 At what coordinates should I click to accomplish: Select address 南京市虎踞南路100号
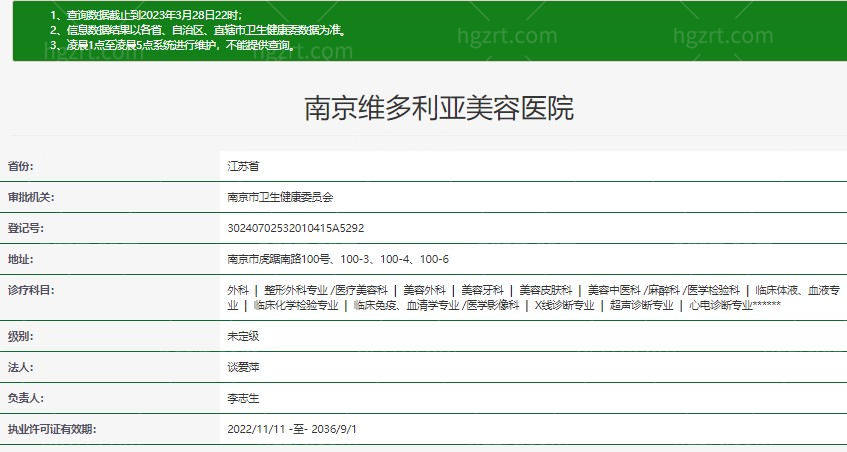279,259
